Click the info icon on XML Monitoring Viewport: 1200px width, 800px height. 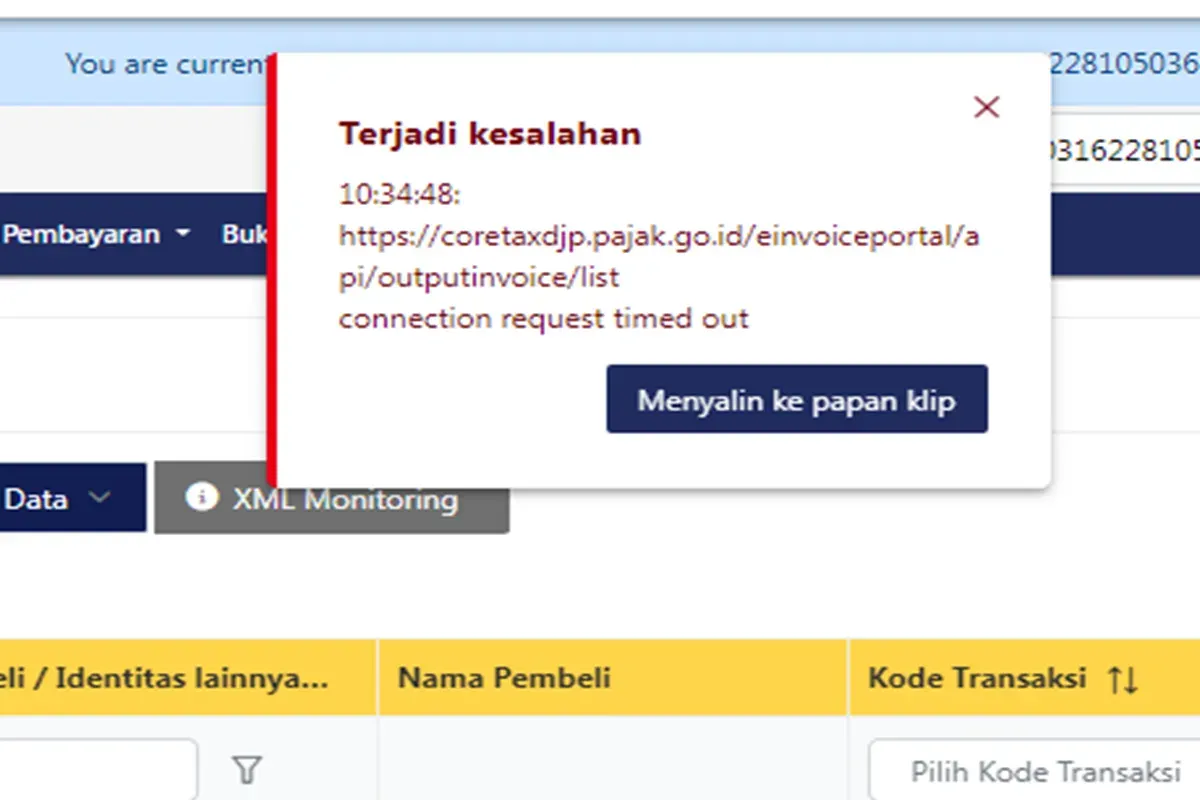pyautogui.click(x=201, y=497)
